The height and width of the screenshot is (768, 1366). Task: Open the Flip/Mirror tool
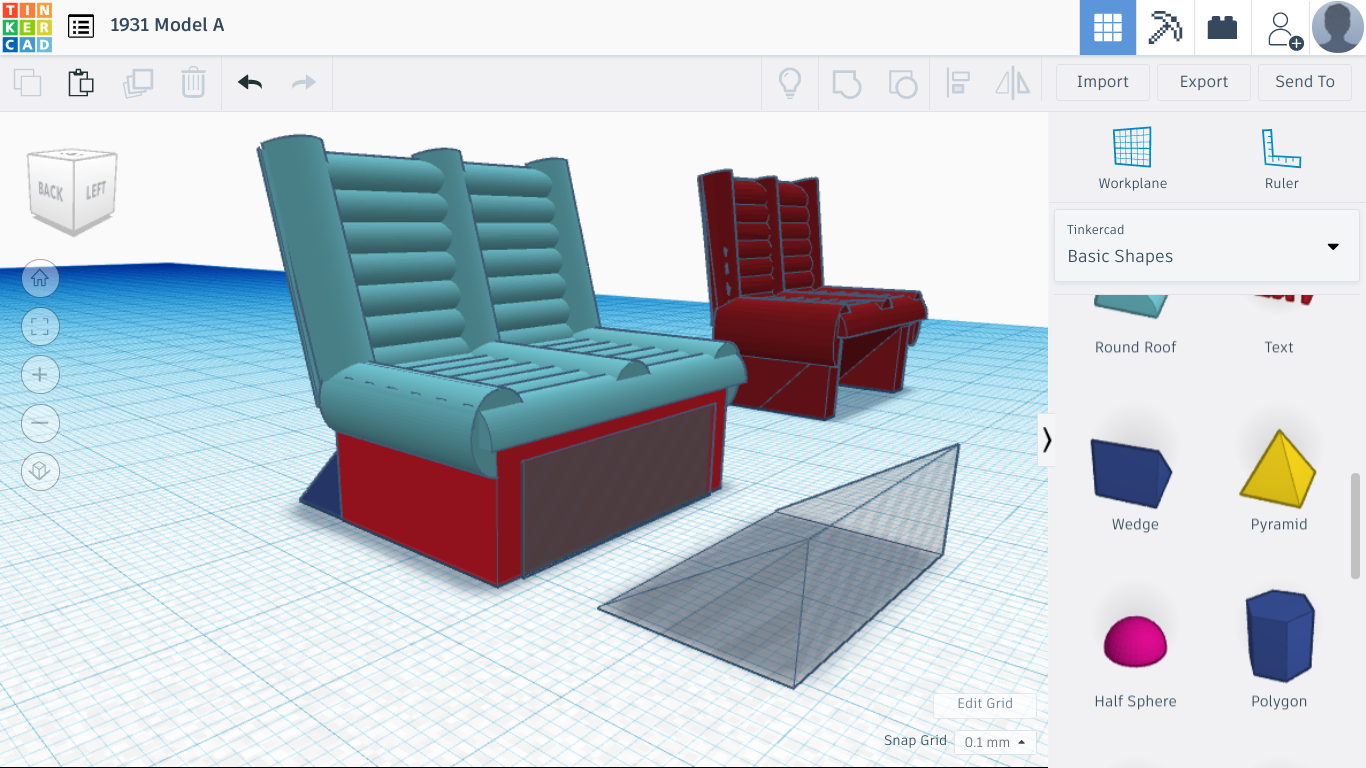click(1013, 83)
